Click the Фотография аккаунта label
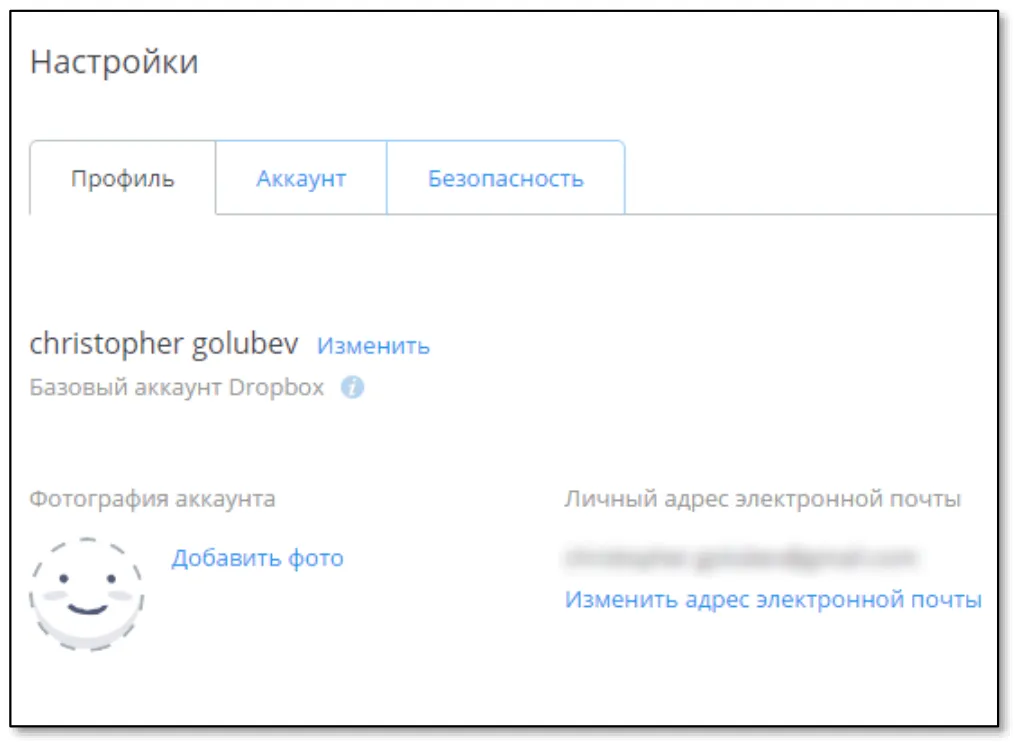The height and width of the screenshot is (749, 1021). (152, 499)
